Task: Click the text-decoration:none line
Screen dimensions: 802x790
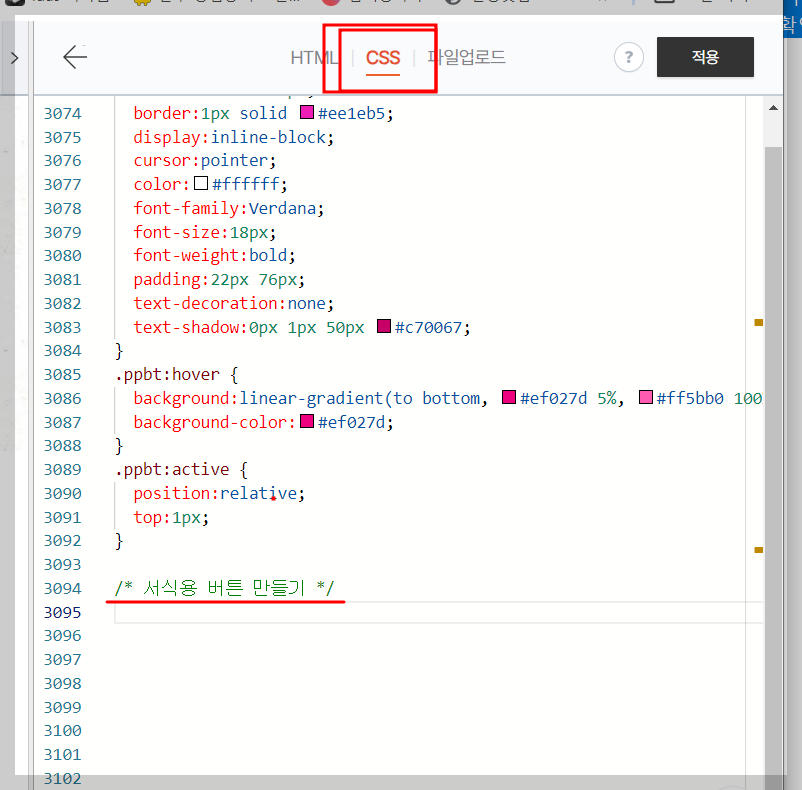Action: click(x=233, y=303)
